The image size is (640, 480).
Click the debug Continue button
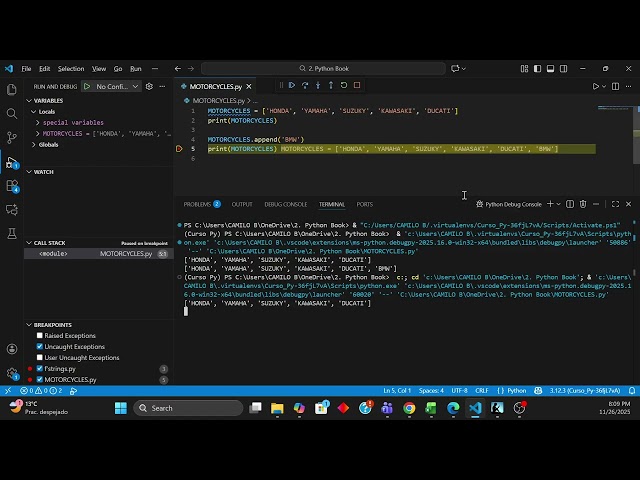click(x=292, y=85)
